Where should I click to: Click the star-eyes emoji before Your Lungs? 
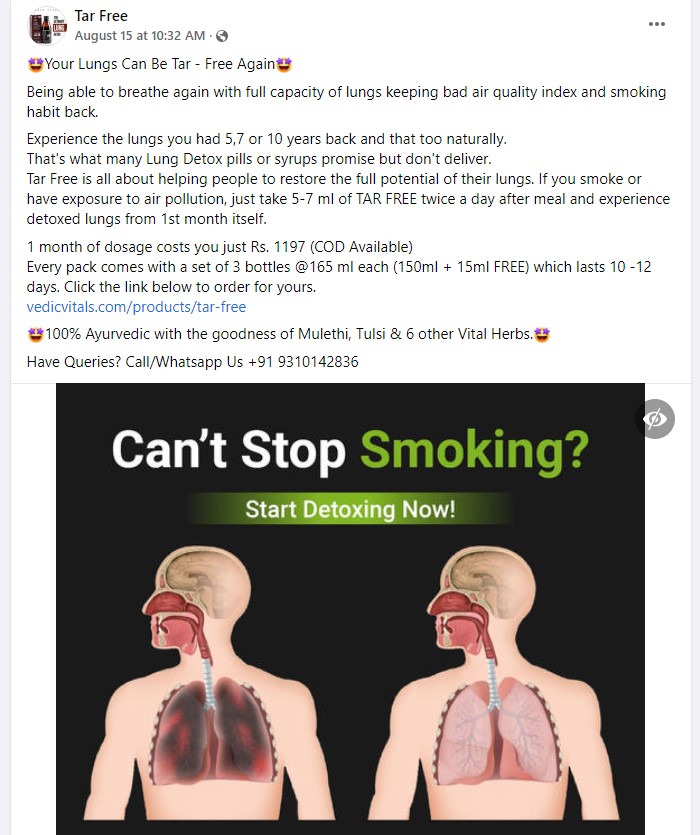click(35, 64)
